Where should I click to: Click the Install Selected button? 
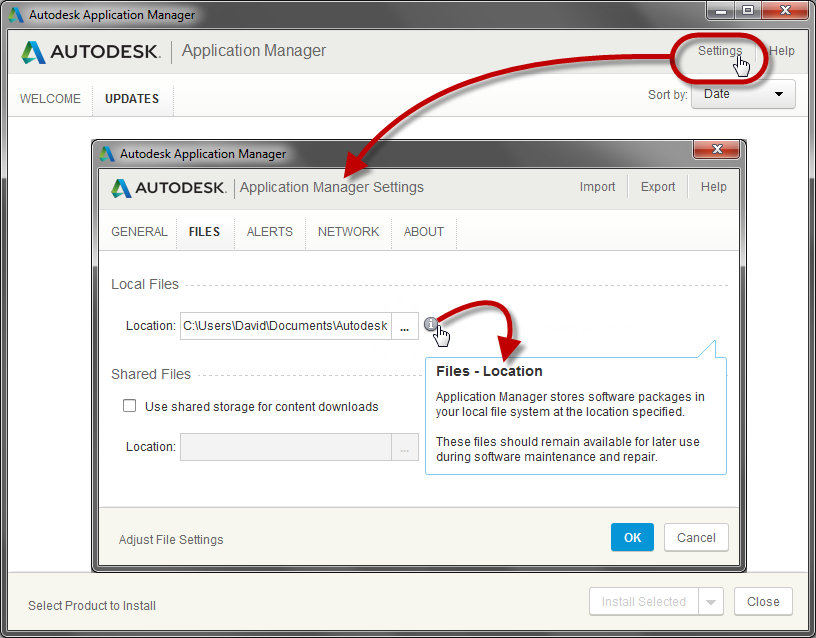click(x=644, y=602)
